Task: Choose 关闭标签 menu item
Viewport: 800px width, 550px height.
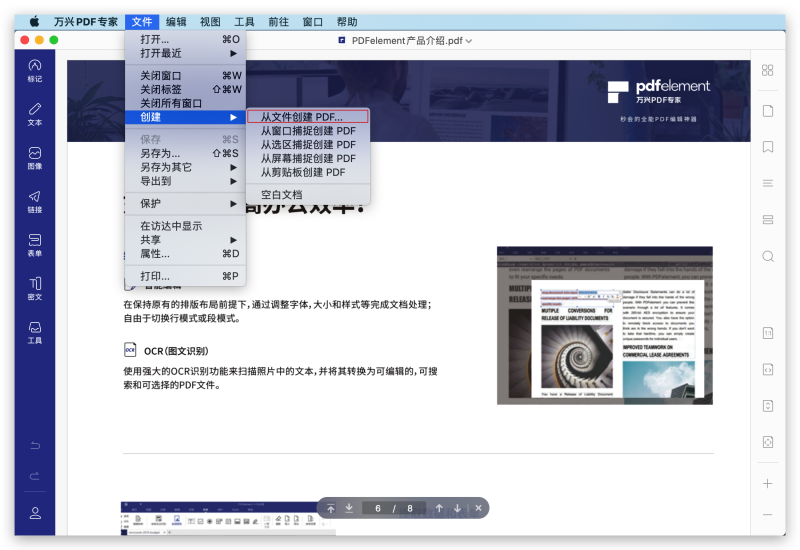Action: click(185, 89)
